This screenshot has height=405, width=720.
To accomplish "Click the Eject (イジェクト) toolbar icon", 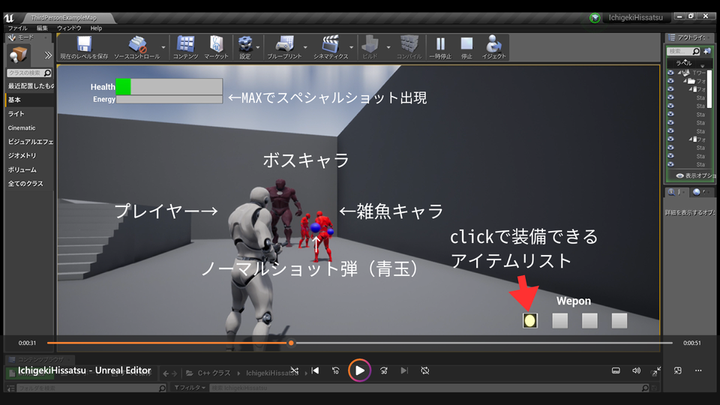I will (x=494, y=45).
